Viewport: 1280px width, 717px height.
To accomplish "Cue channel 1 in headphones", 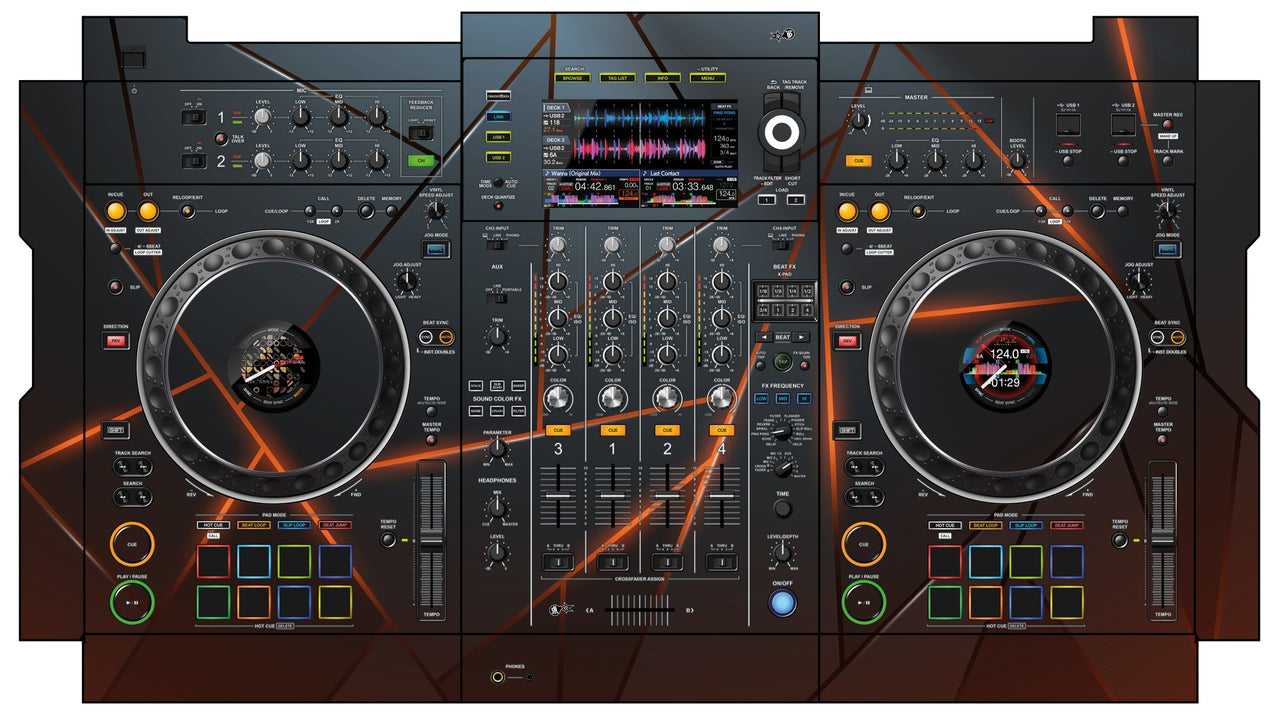I will pyautogui.click(x=612, y=430).
